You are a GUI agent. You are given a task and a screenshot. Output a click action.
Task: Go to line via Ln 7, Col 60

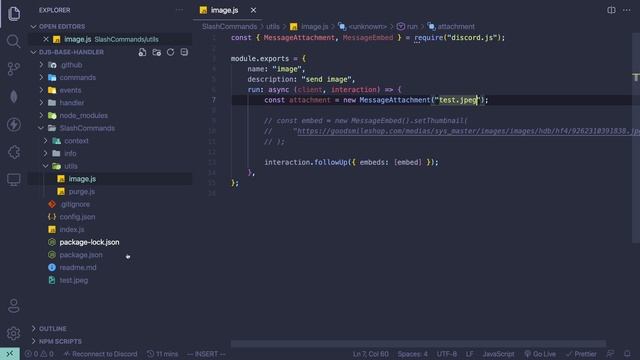[x=371, y=354]
